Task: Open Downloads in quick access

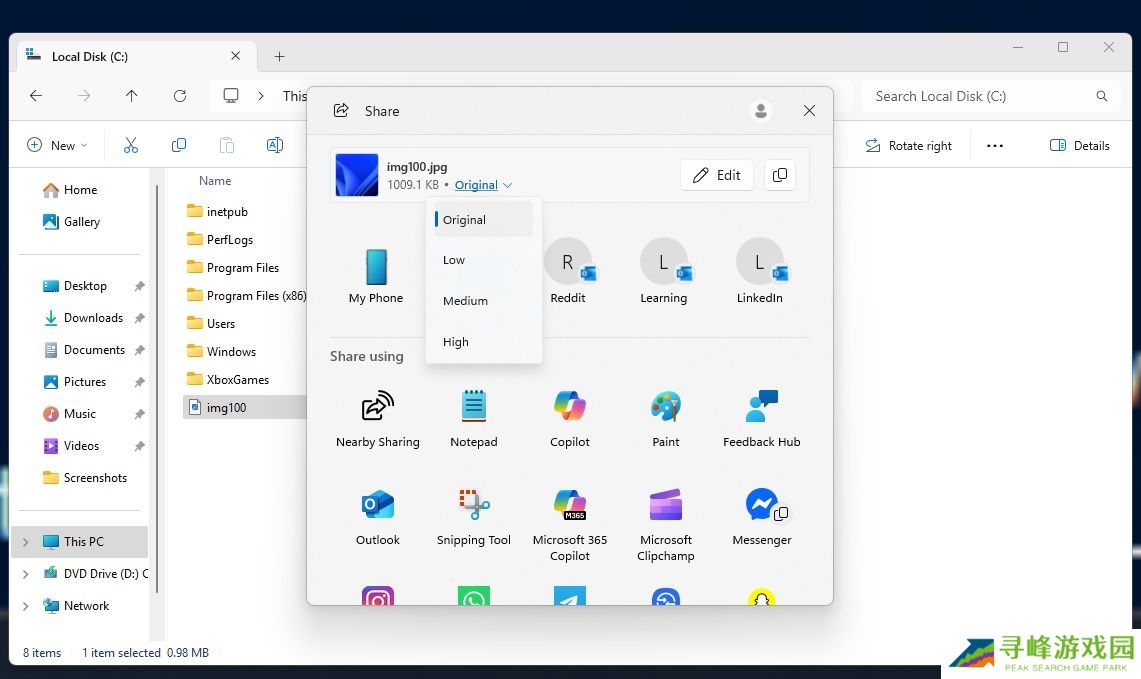Action: click(x=84, y=318)
